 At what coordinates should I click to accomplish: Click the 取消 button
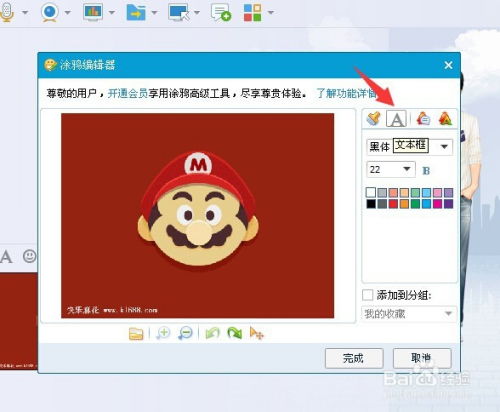coord(422,358)
